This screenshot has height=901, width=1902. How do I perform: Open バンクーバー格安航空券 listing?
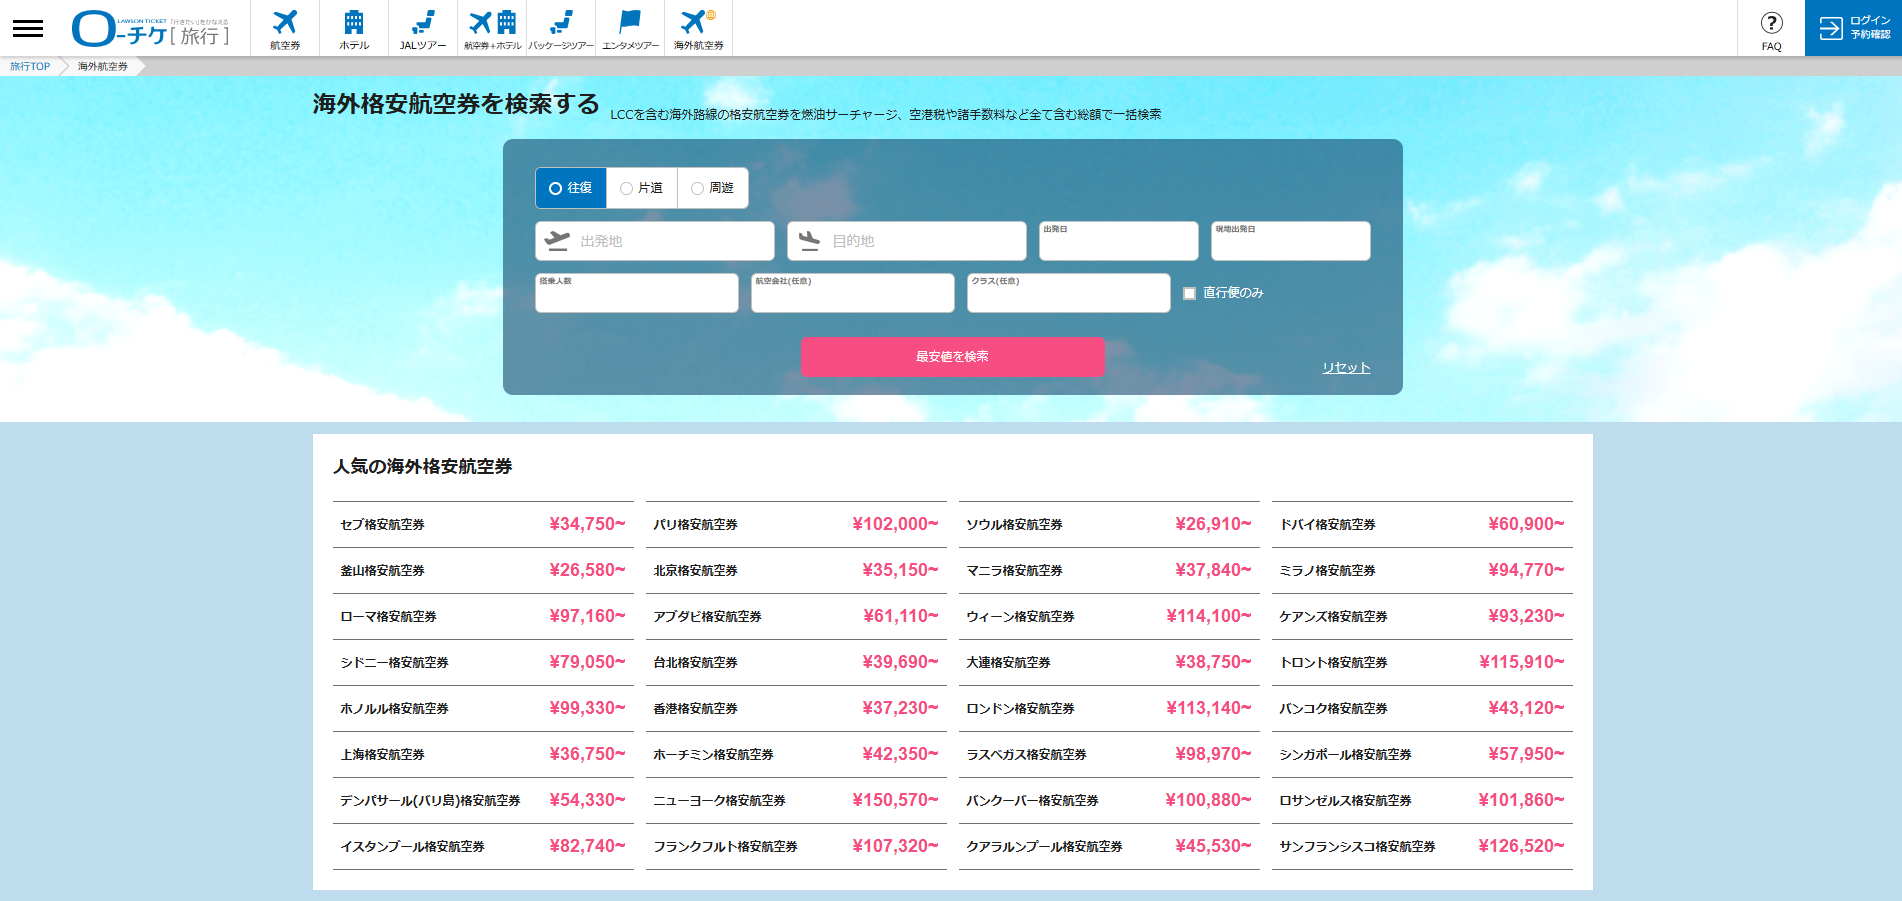coord(1109,800)
